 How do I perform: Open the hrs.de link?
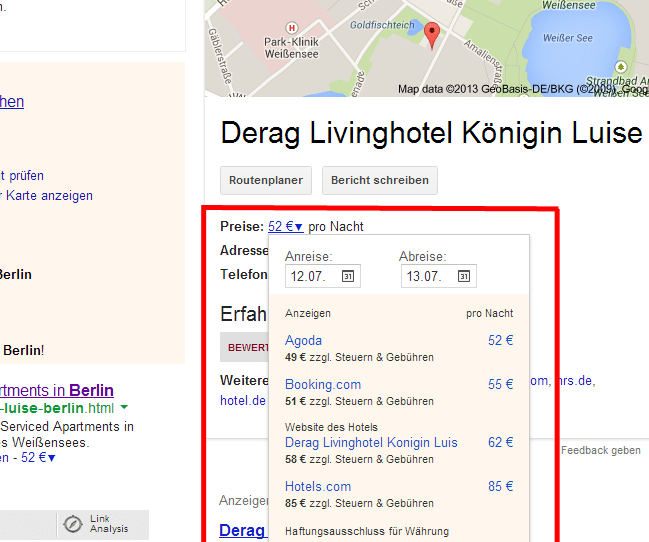(577, 381)
